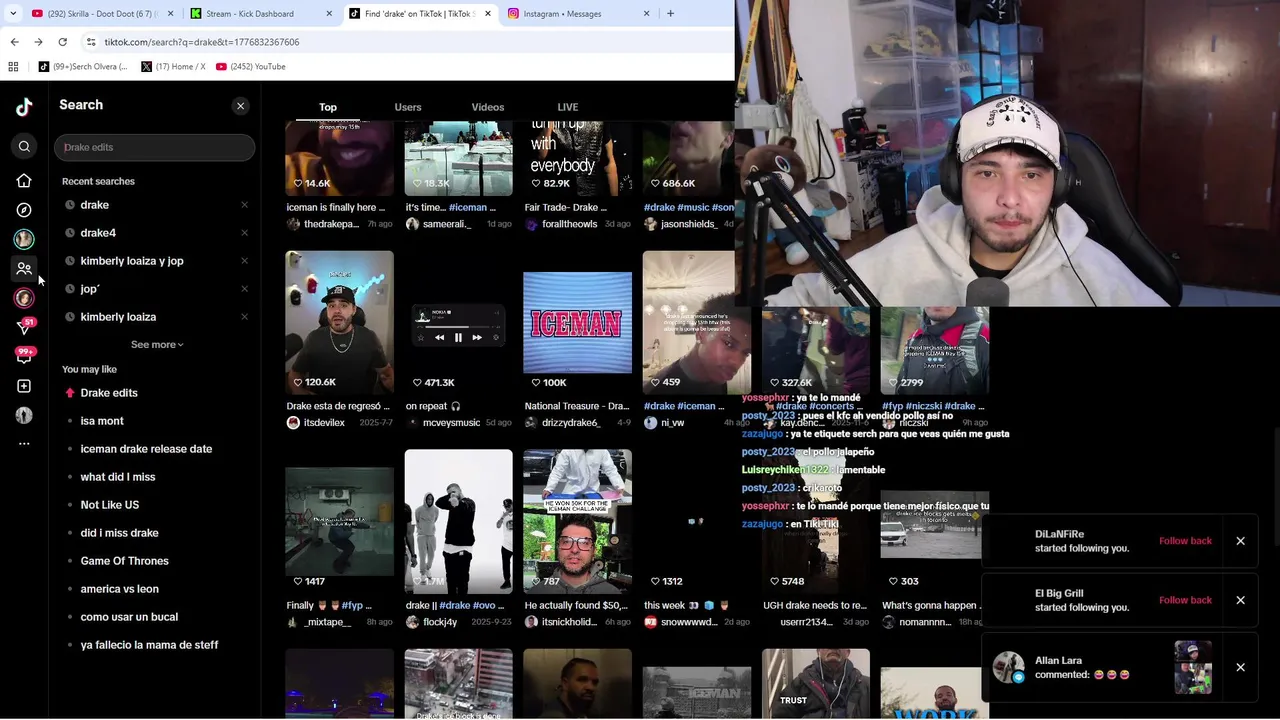The image size is (1280, 720).
Task: Select suggestion 'america vs leon'
Action: (119, 589)
